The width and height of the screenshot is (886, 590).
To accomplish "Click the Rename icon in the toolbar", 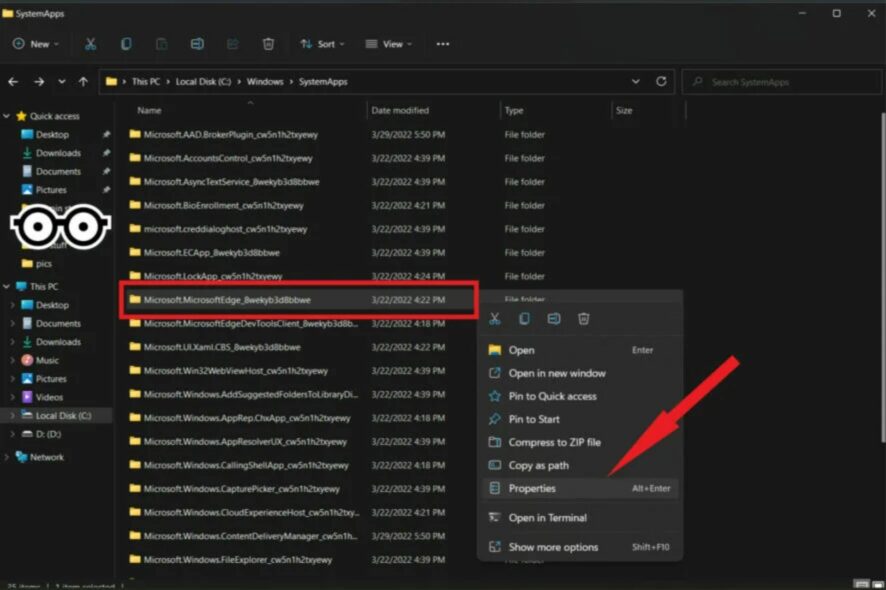I will (x=197, y=44).
